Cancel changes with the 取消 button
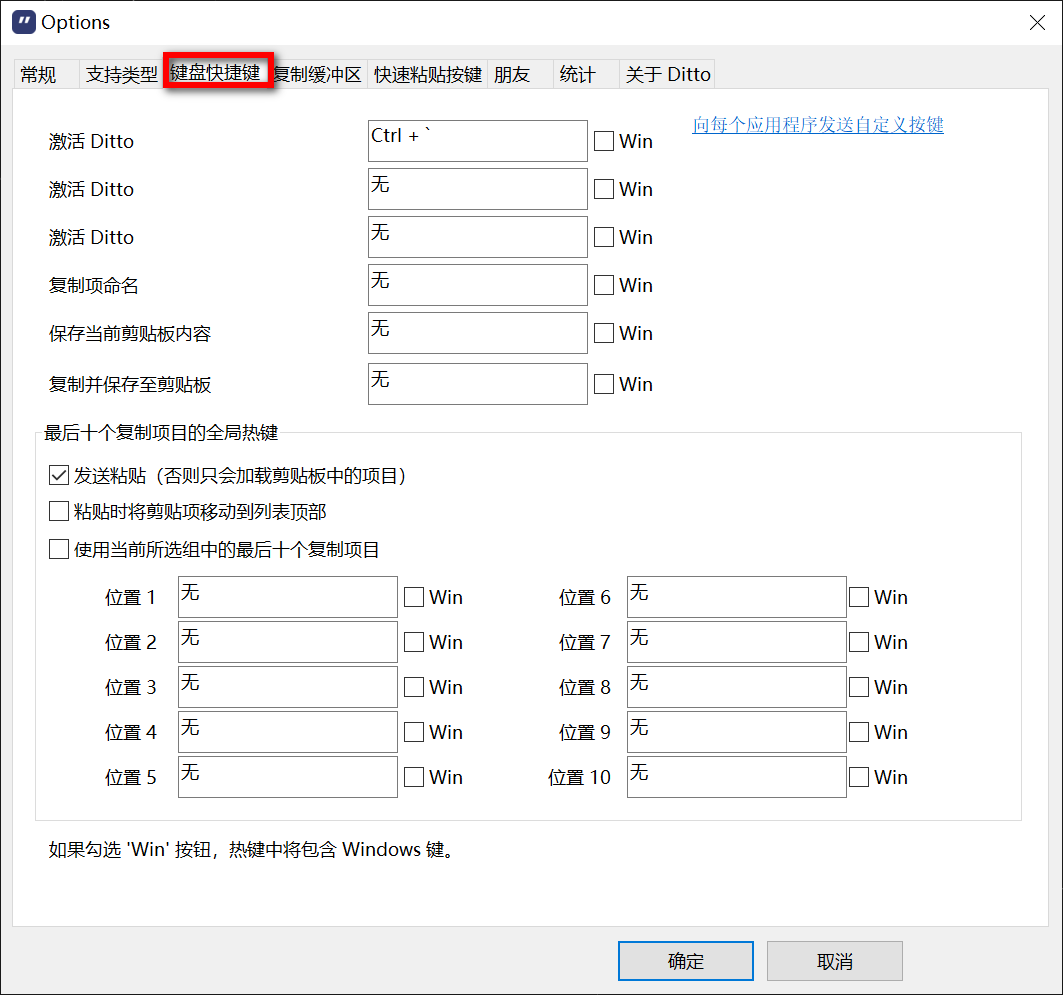 [x=835, y=960]
